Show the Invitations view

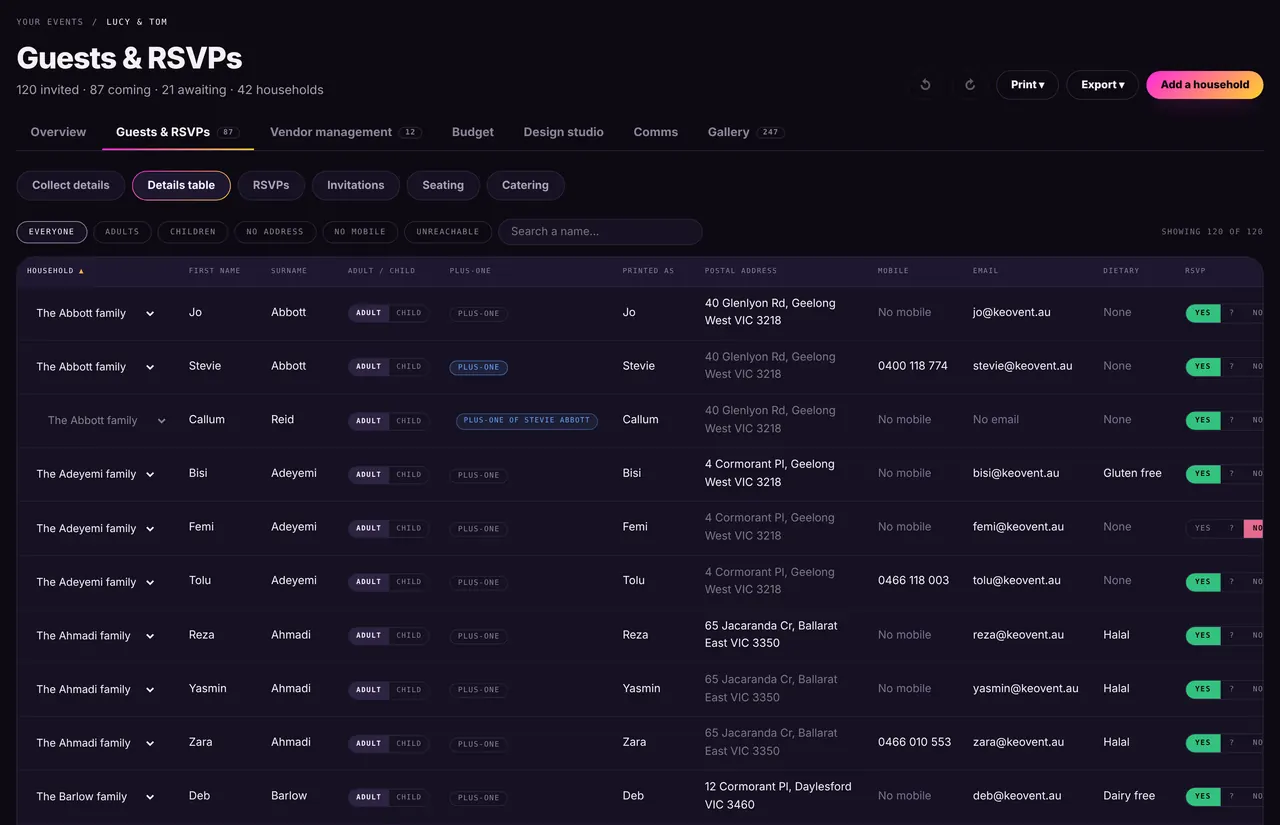(x=356, y=185)
